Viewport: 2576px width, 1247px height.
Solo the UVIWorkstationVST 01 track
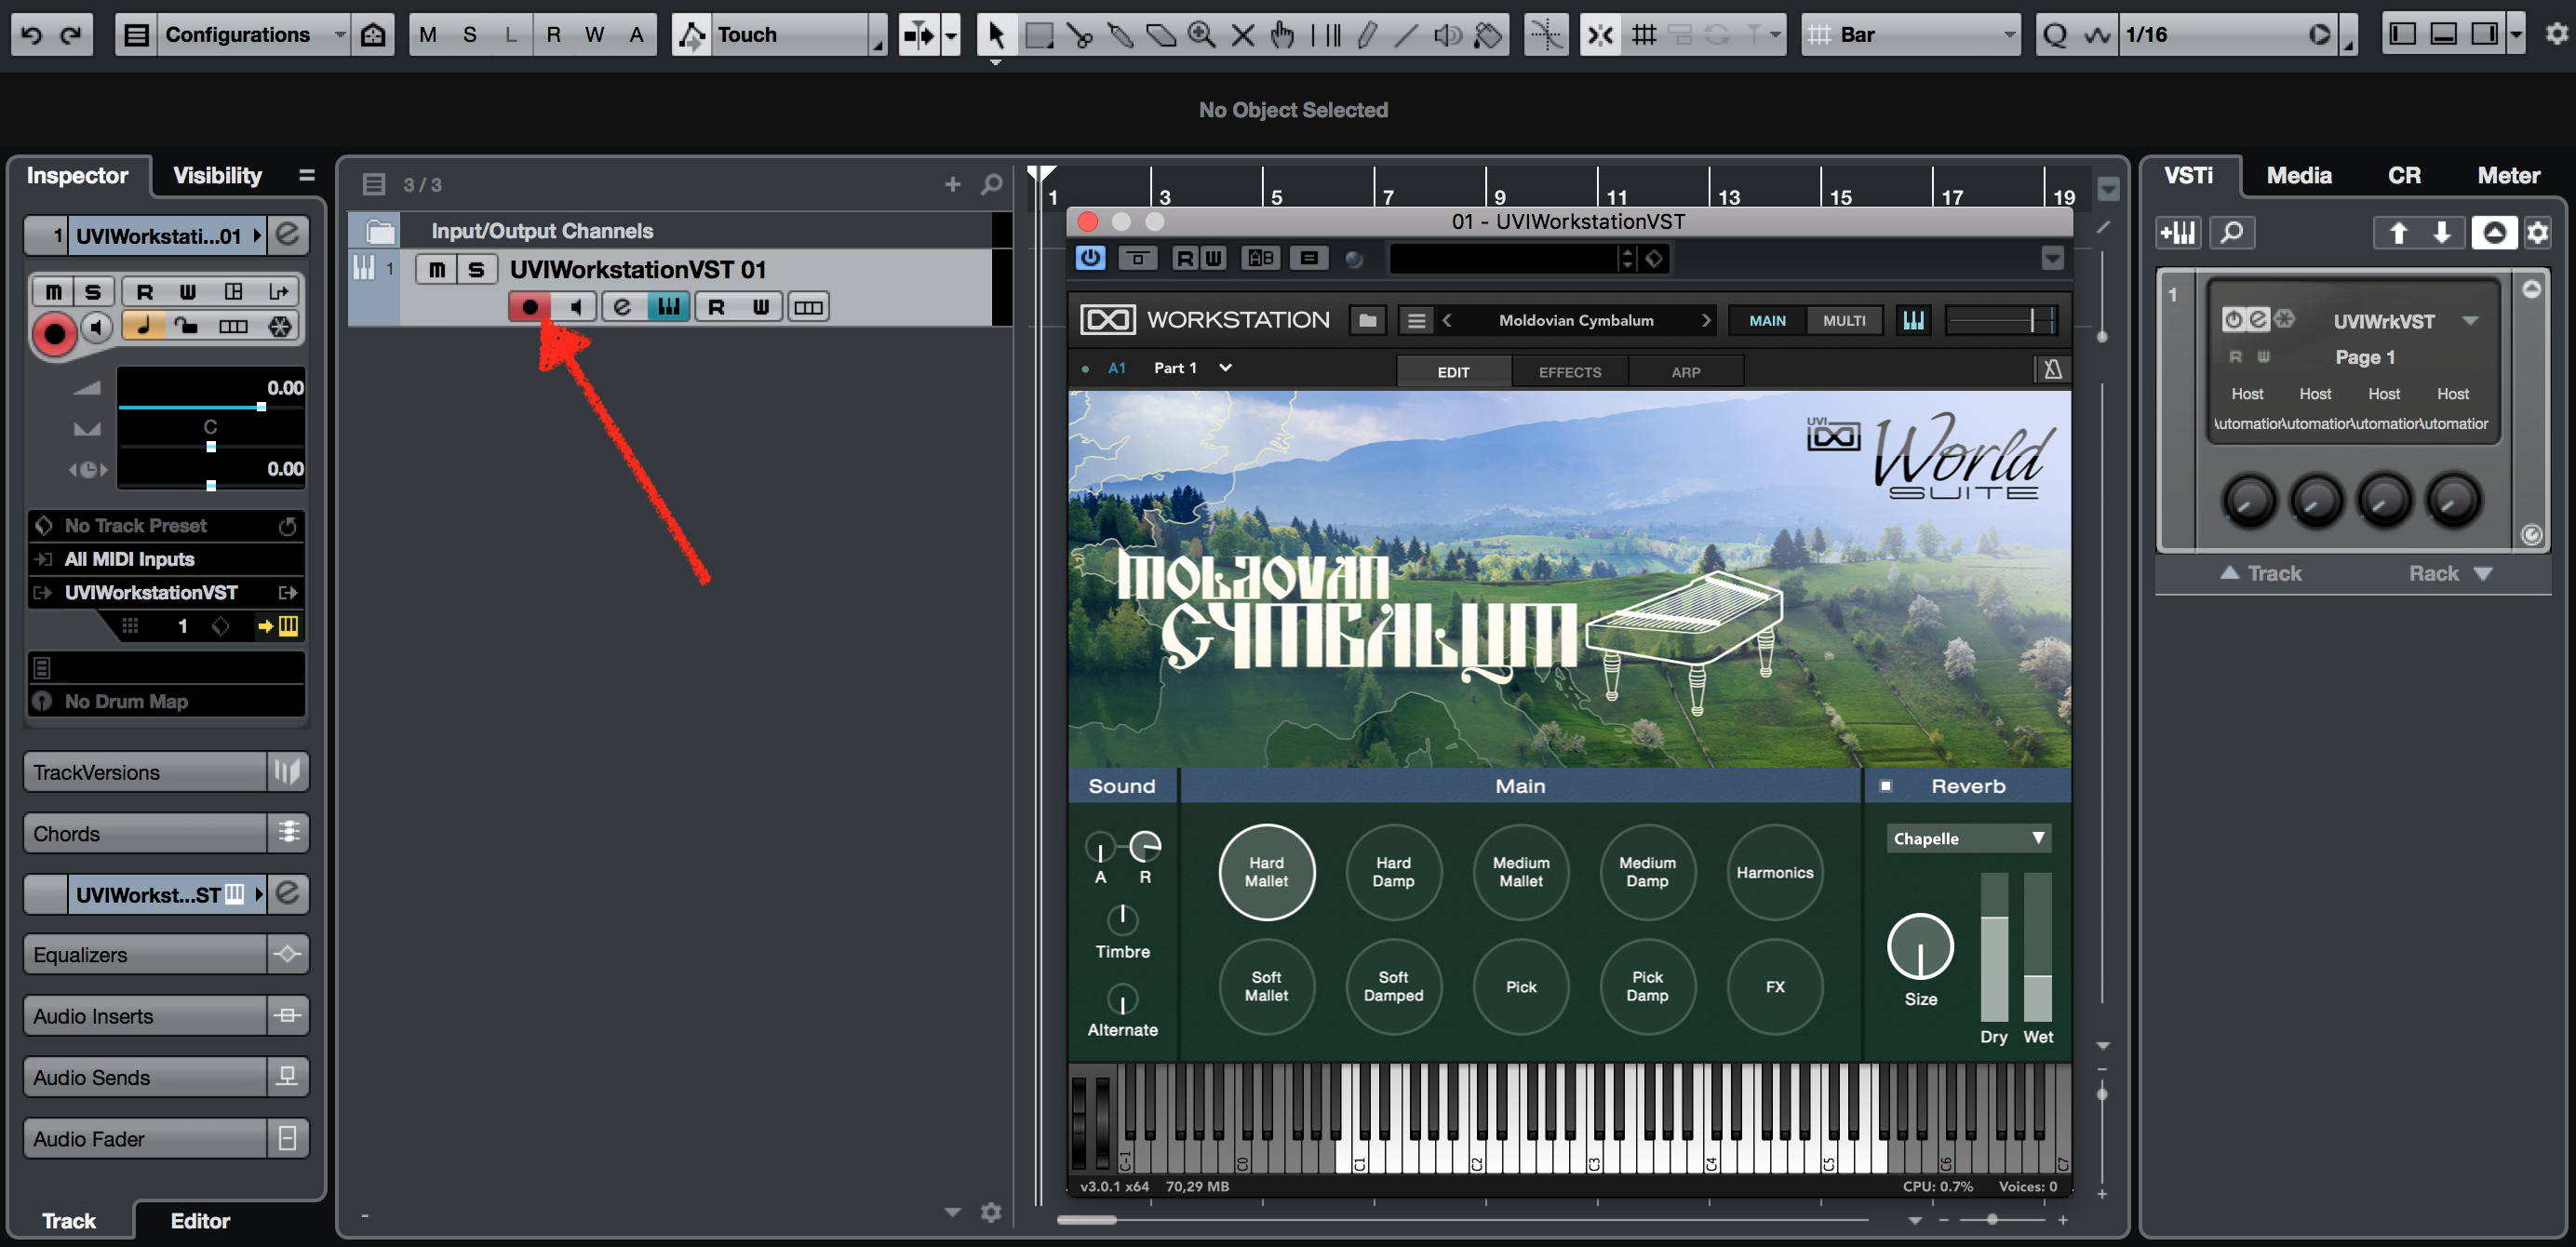(x=476, y=269)
